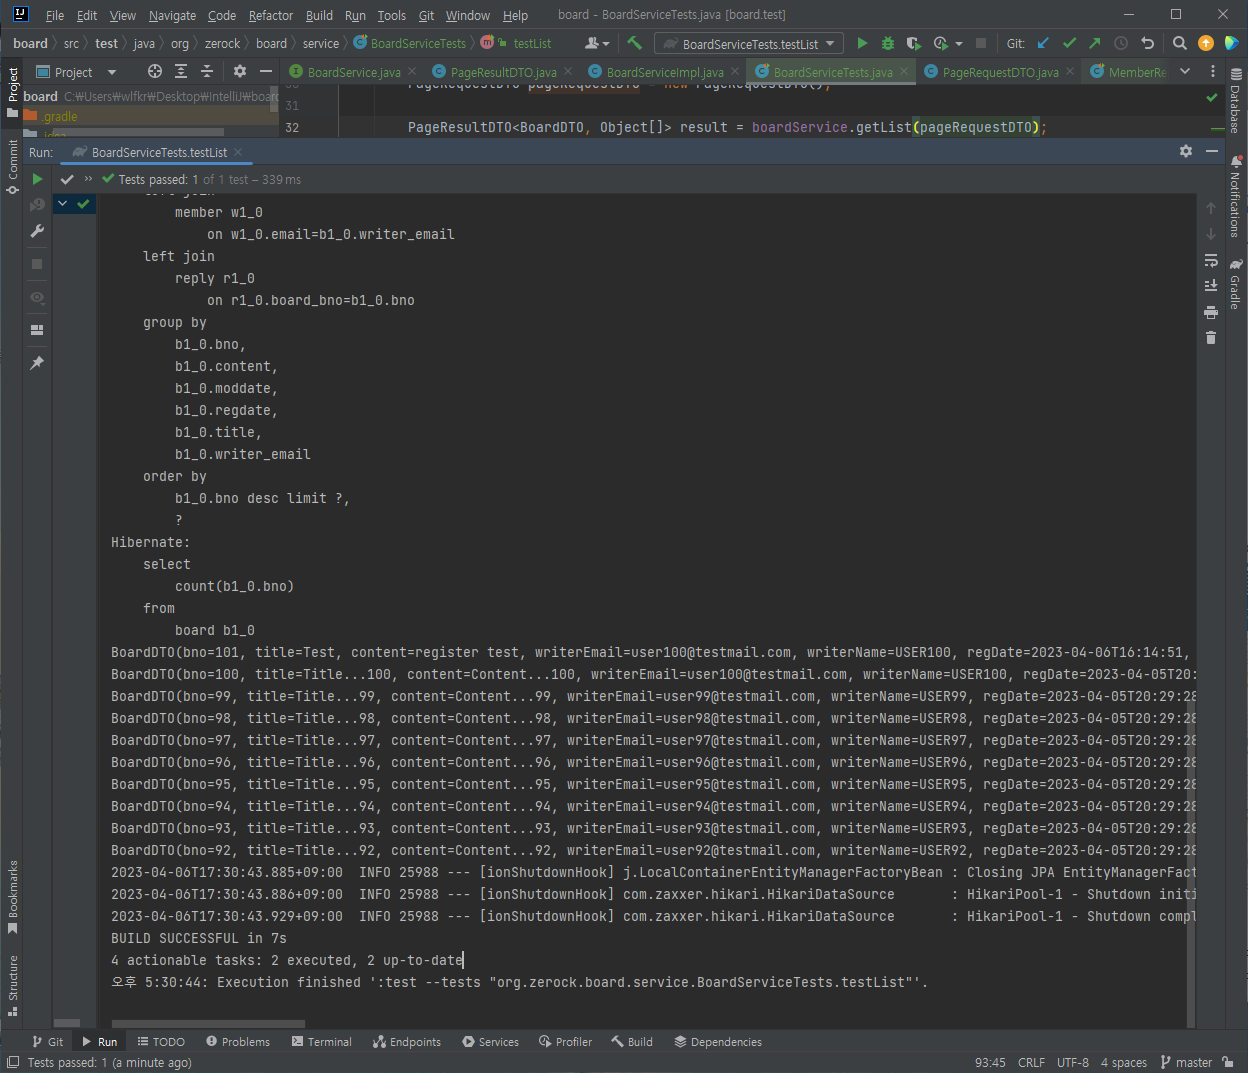Switch to BoardServiceImpl.java tab
The height and width of the screenshot is (1073, 1248).
click(x=664, y=72)
